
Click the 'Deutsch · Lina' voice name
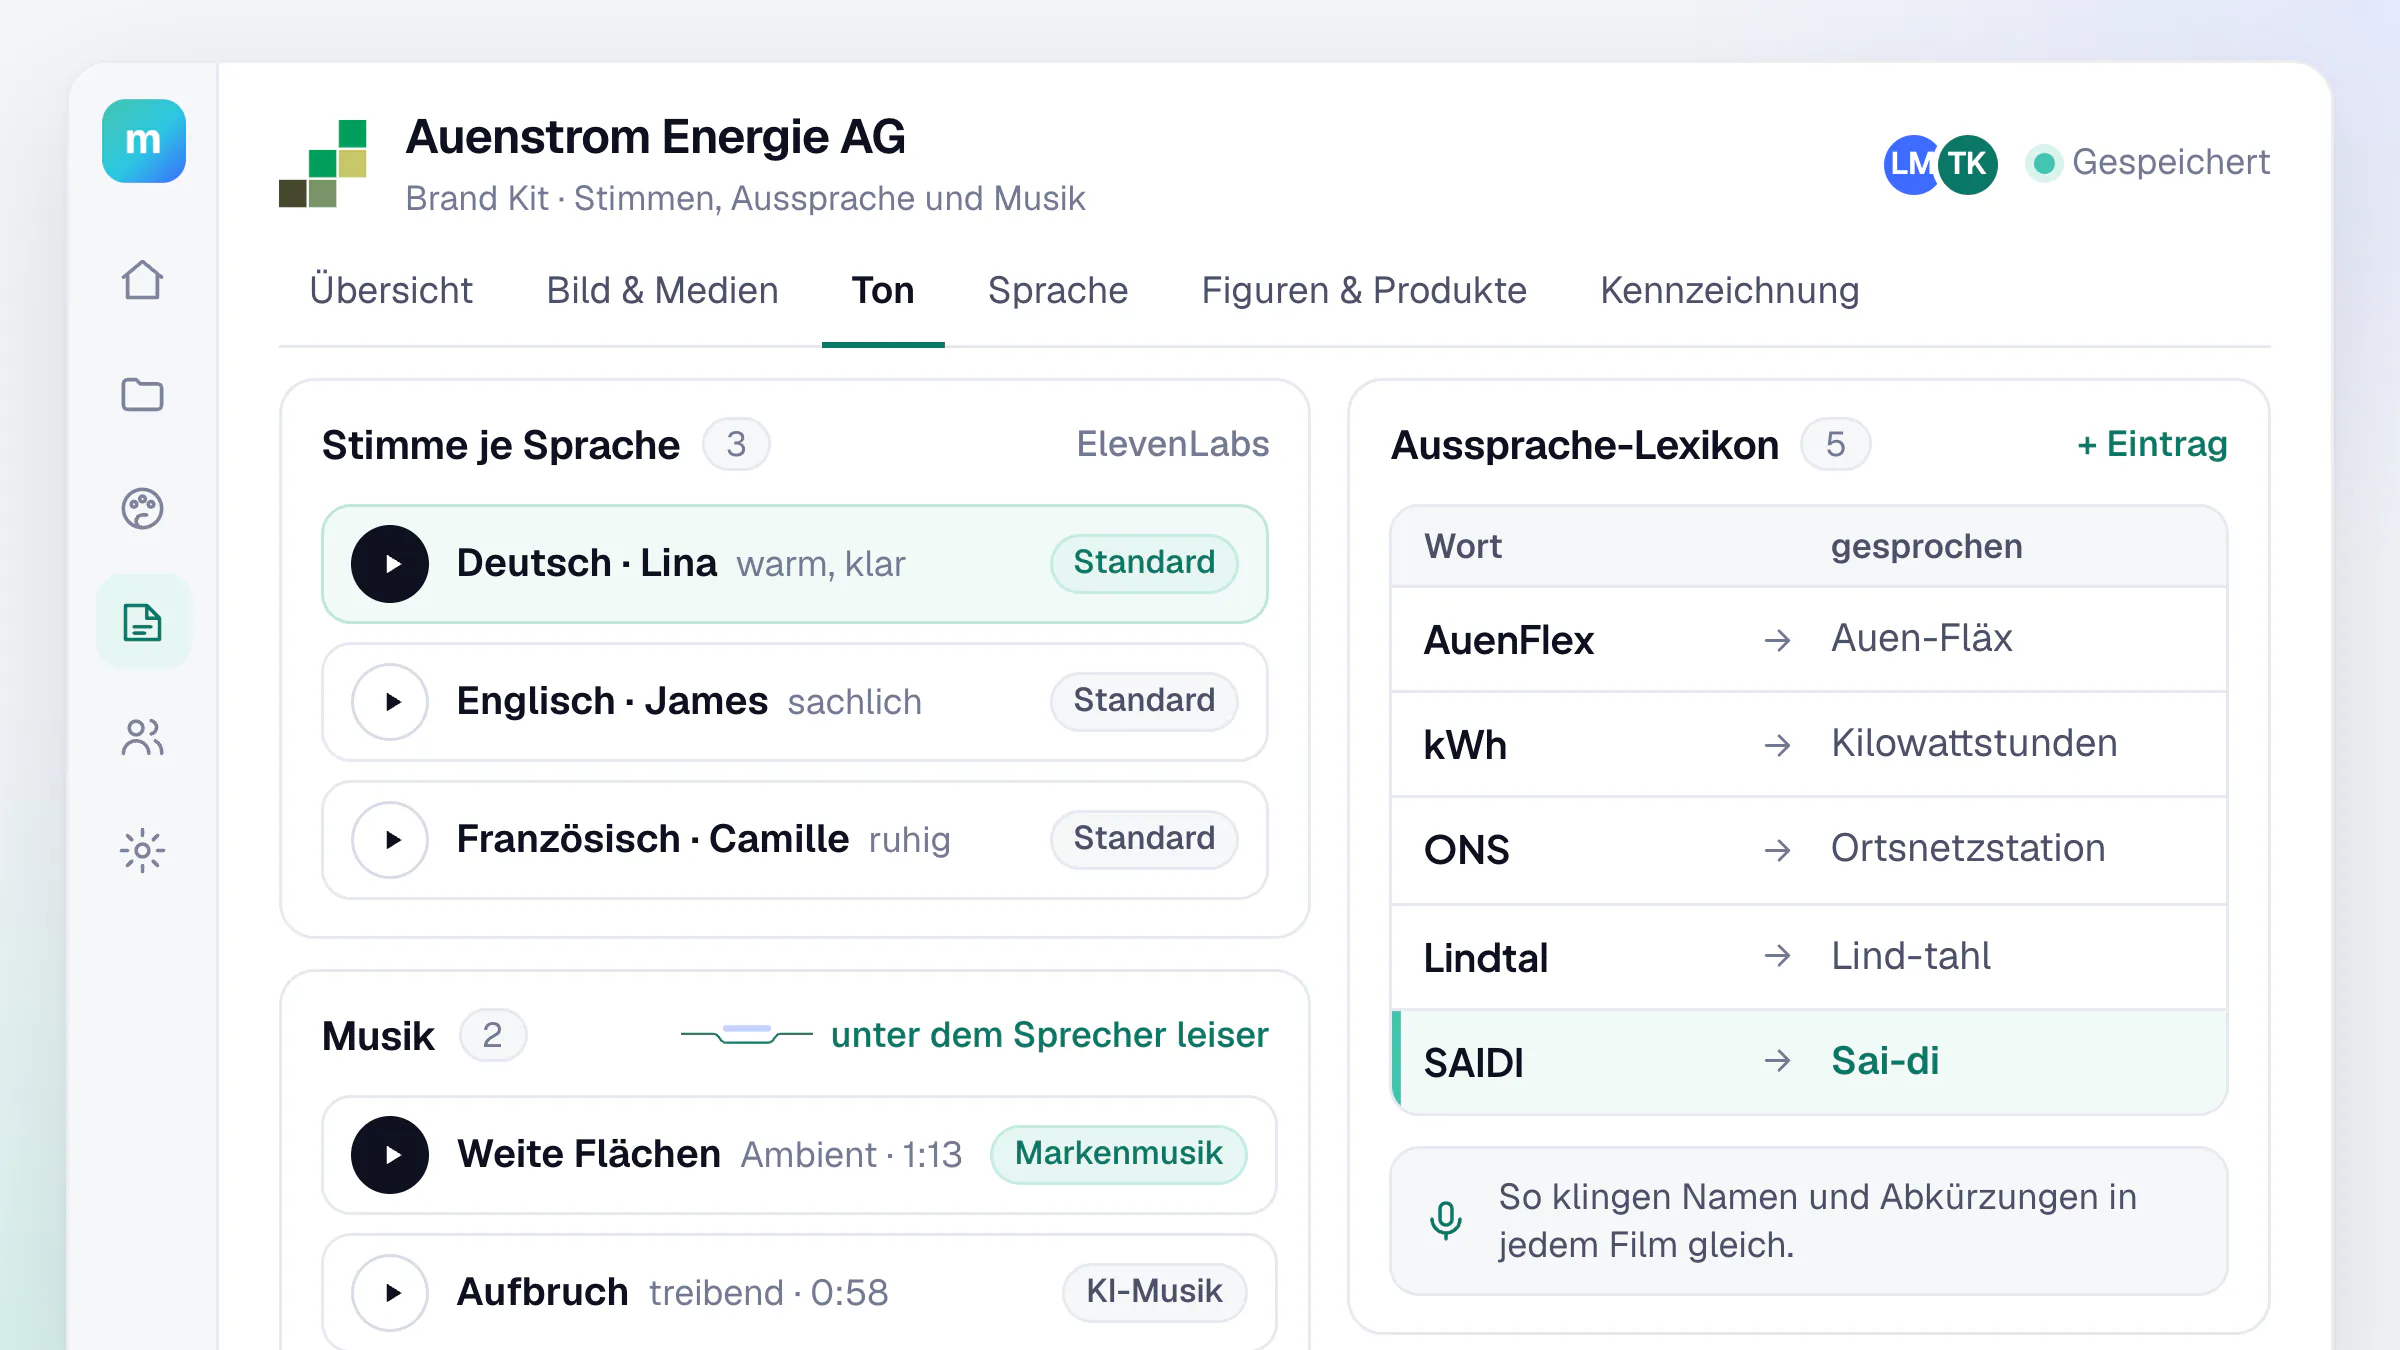[x=587, y=563]
